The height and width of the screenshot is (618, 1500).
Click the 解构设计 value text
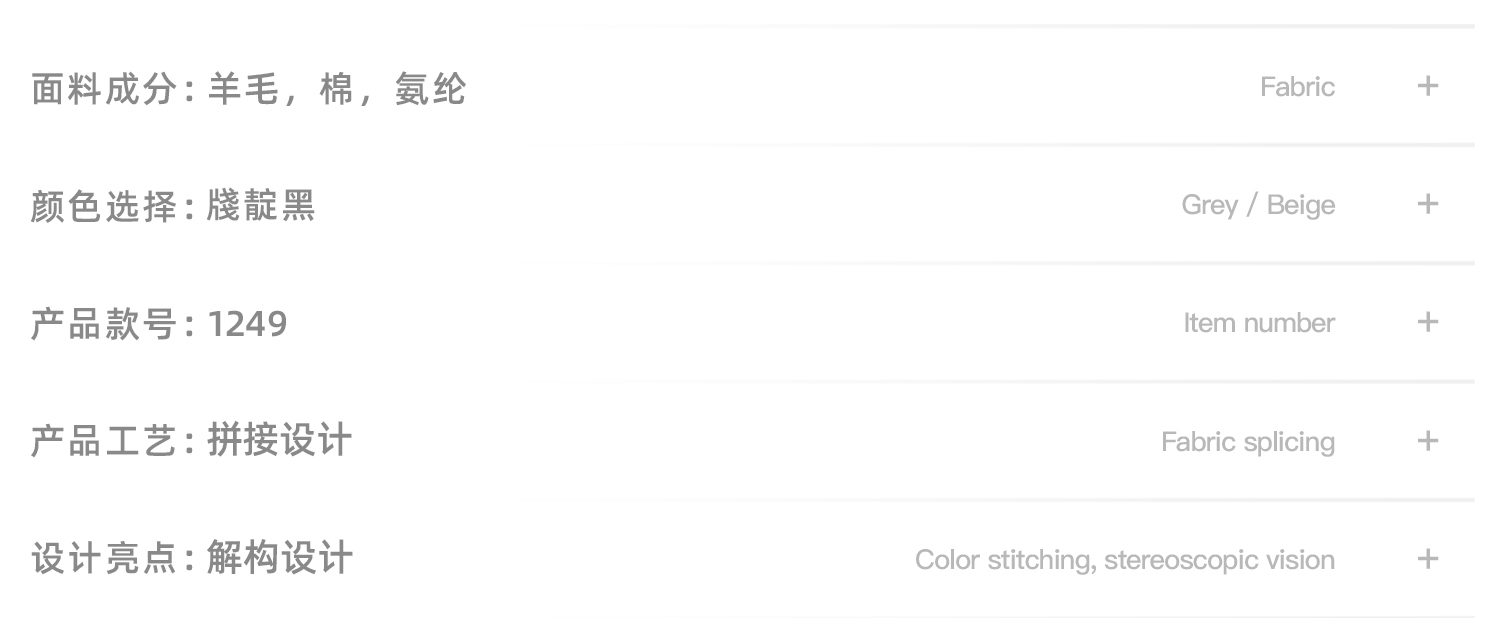pos(280,559)
